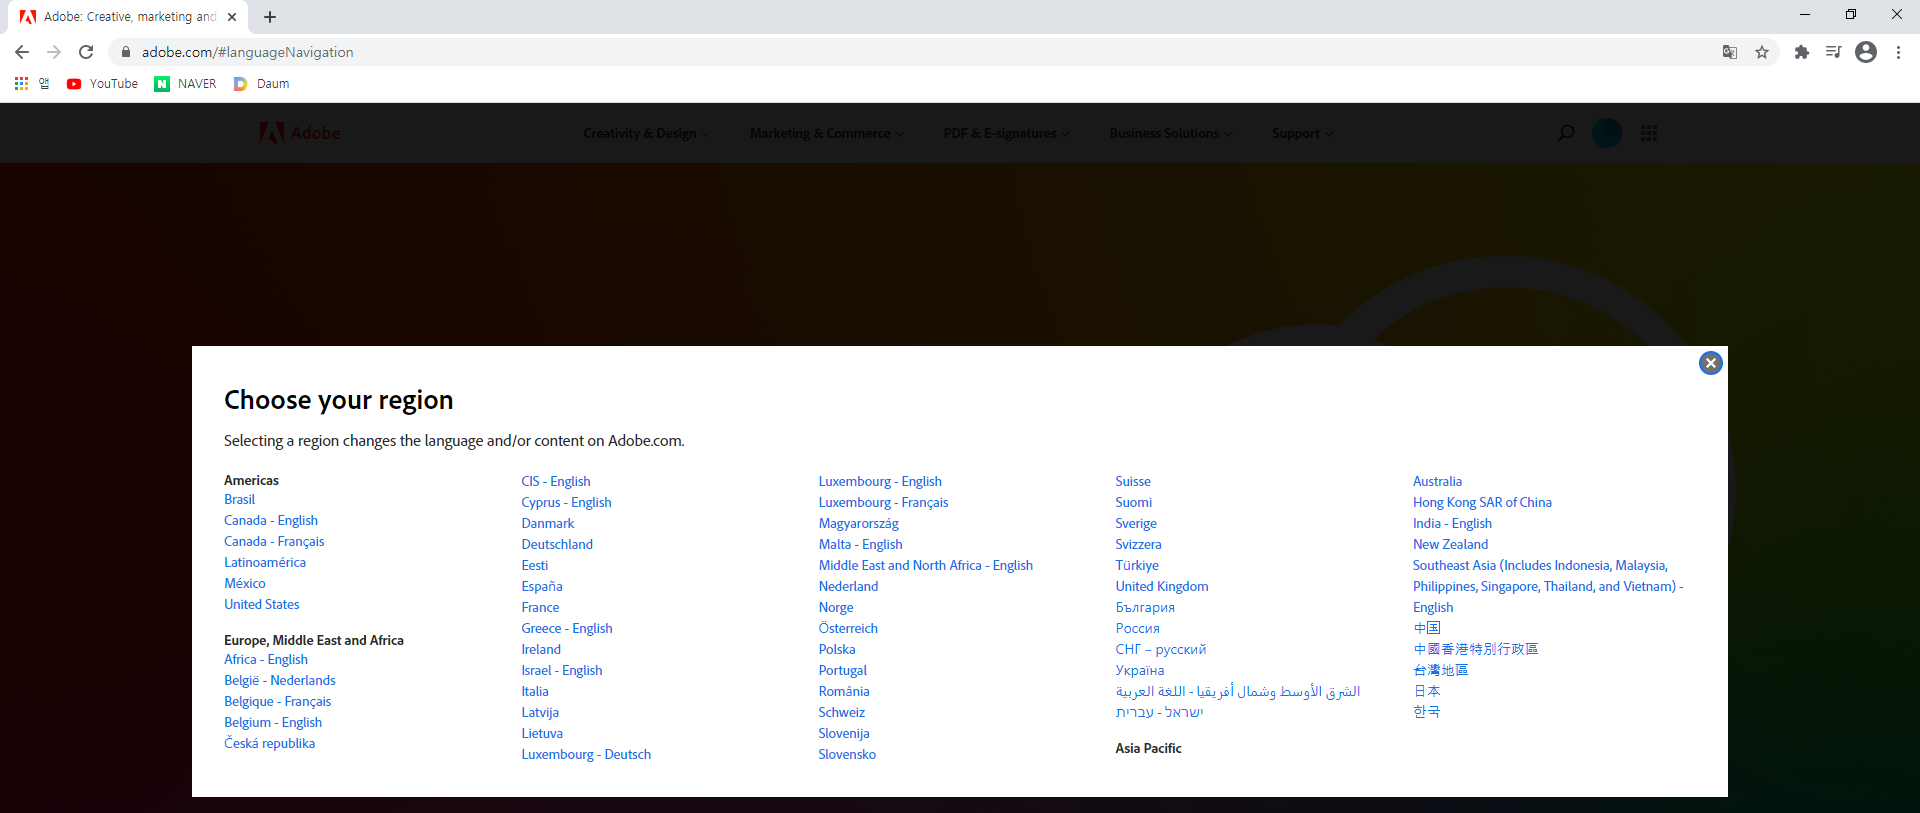Expand Creativity & Design menu
This screenshot has width=1920, height=813.
(646, 133)
